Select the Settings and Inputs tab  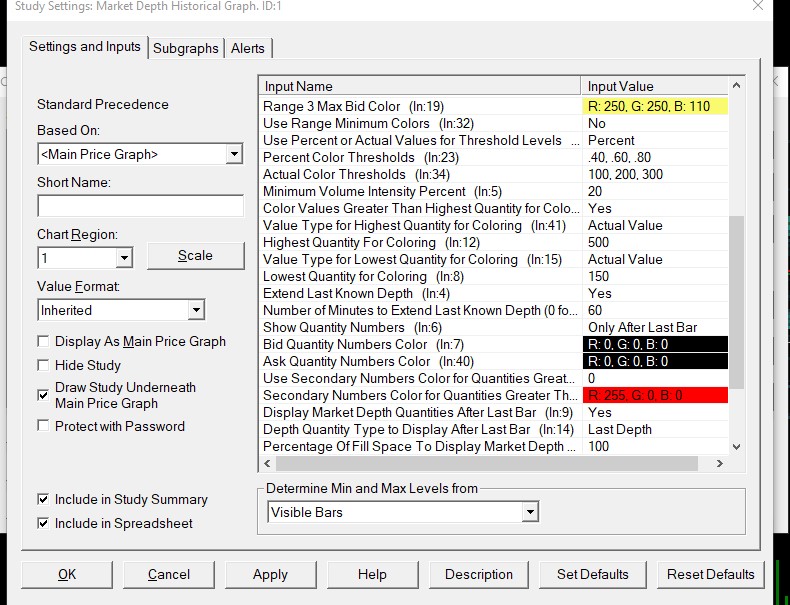85,47
